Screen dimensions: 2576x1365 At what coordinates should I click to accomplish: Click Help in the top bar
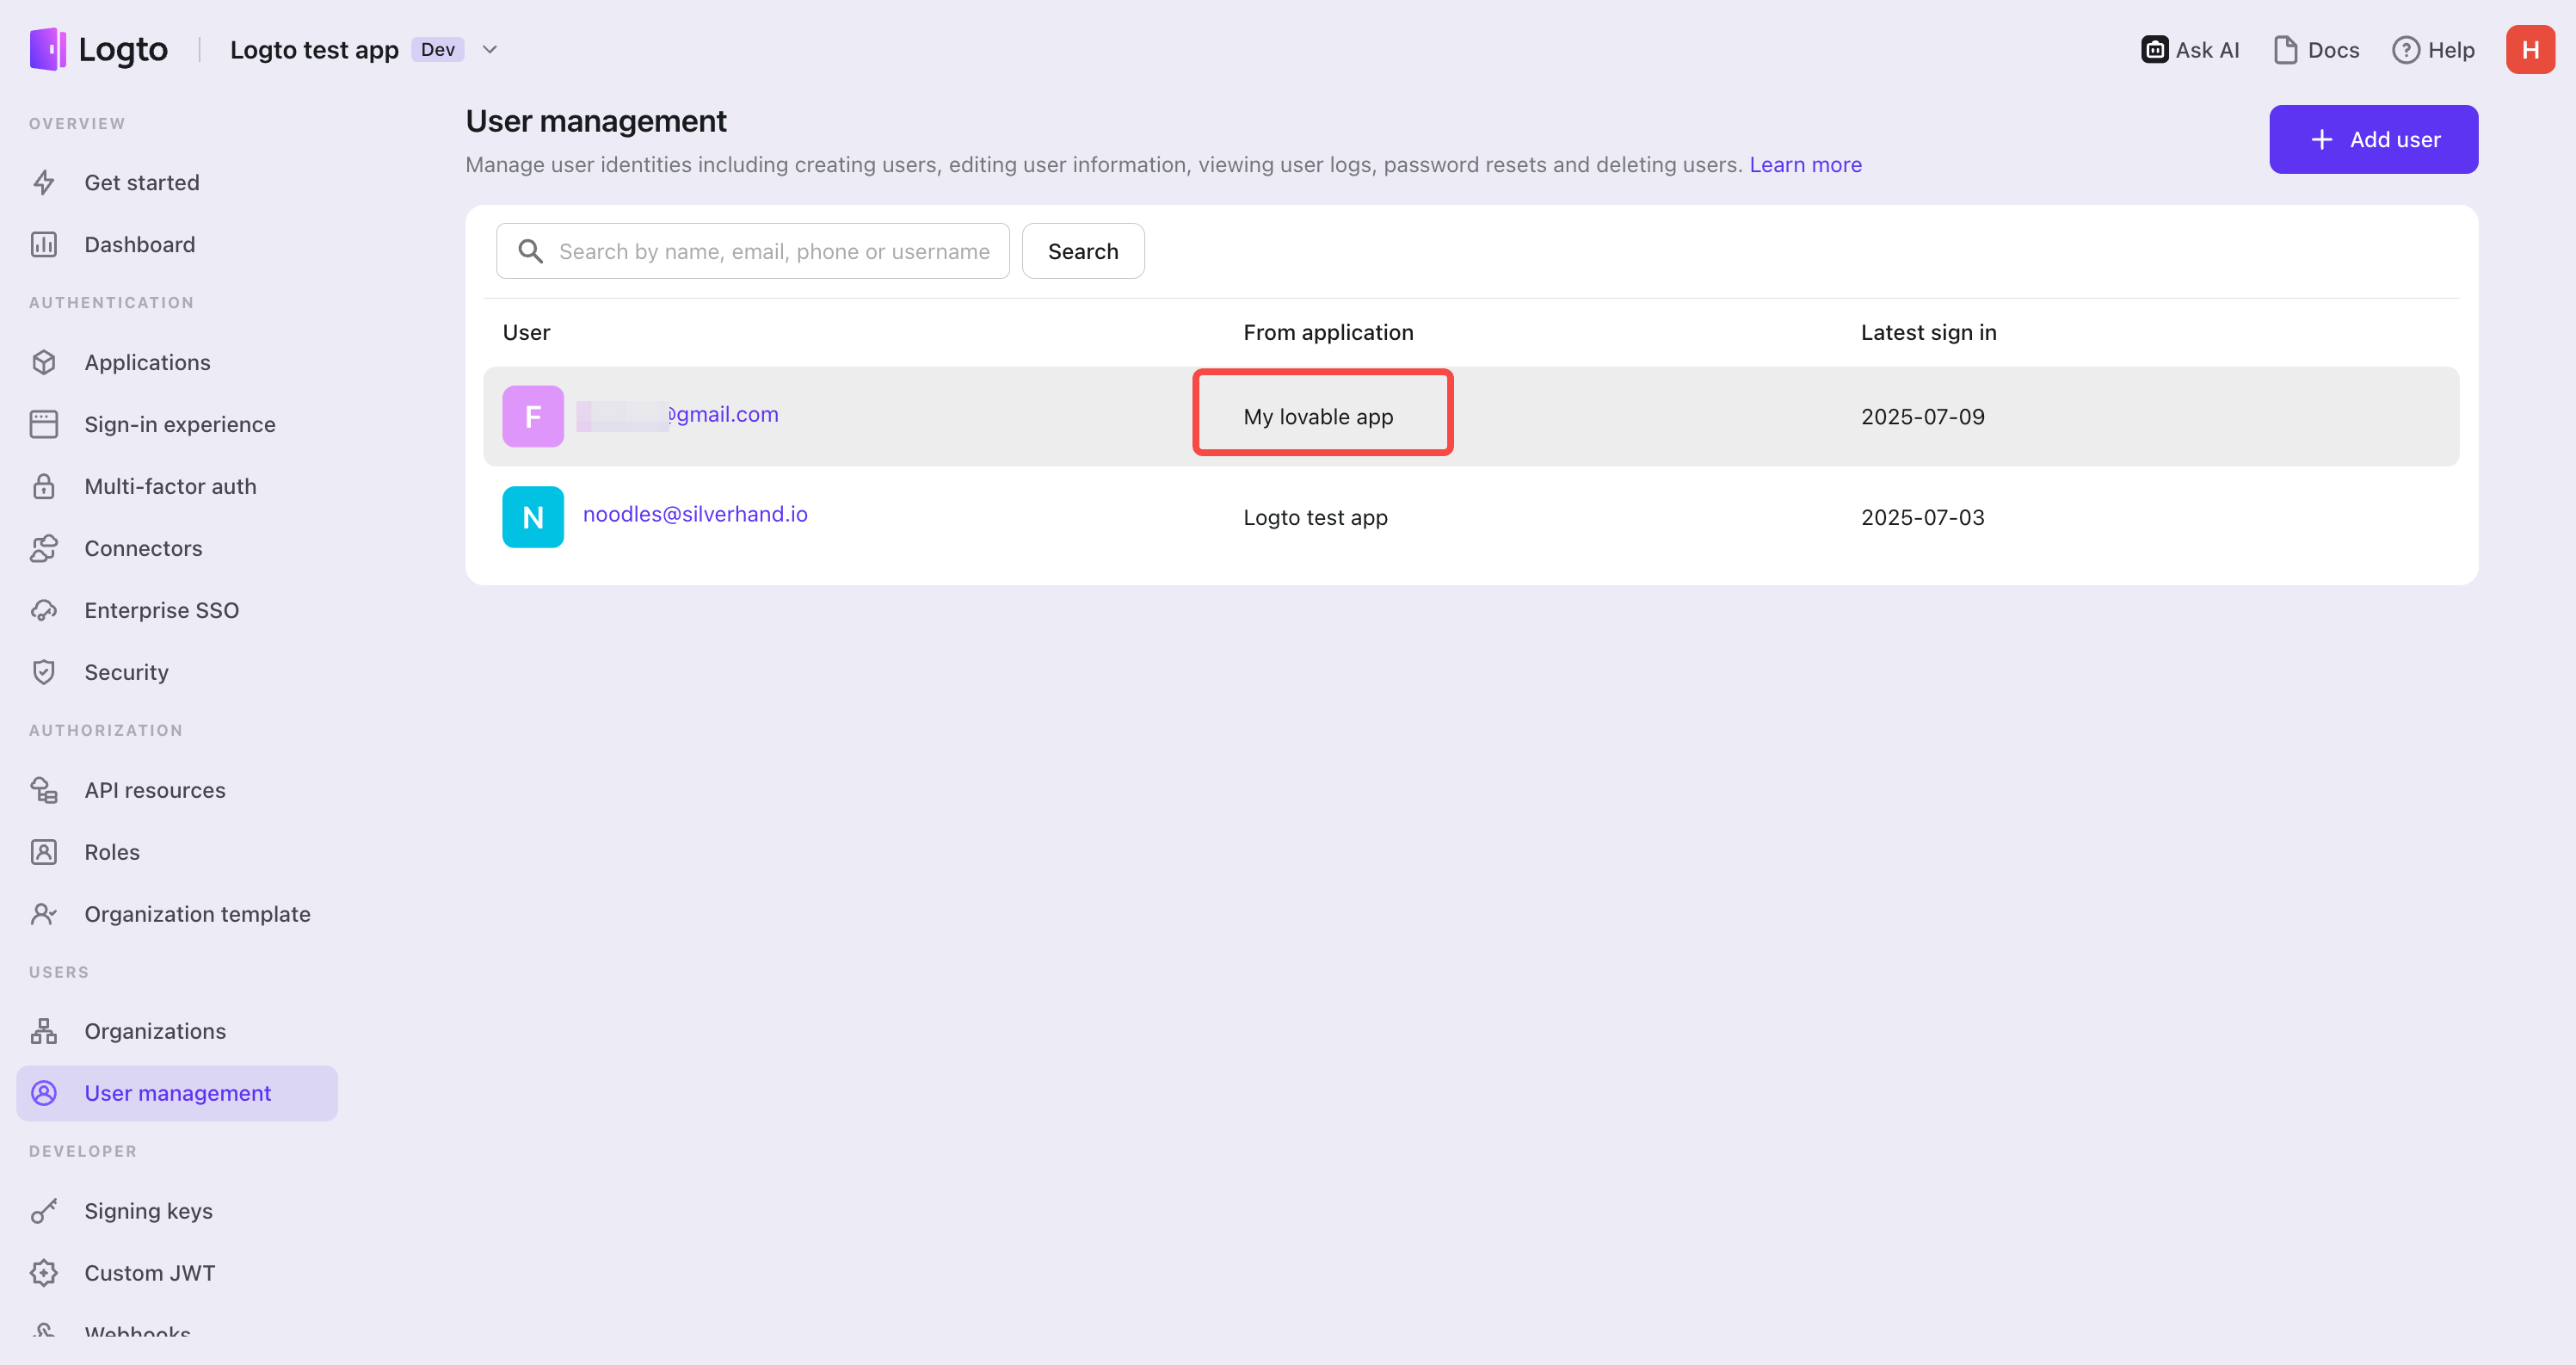[2433, 49]
